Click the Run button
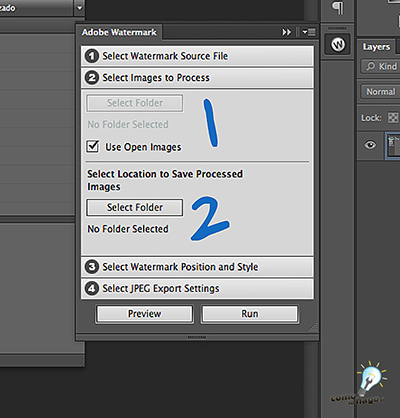Image resolution: width=400 pixels, height=418 pixels. 250,314
